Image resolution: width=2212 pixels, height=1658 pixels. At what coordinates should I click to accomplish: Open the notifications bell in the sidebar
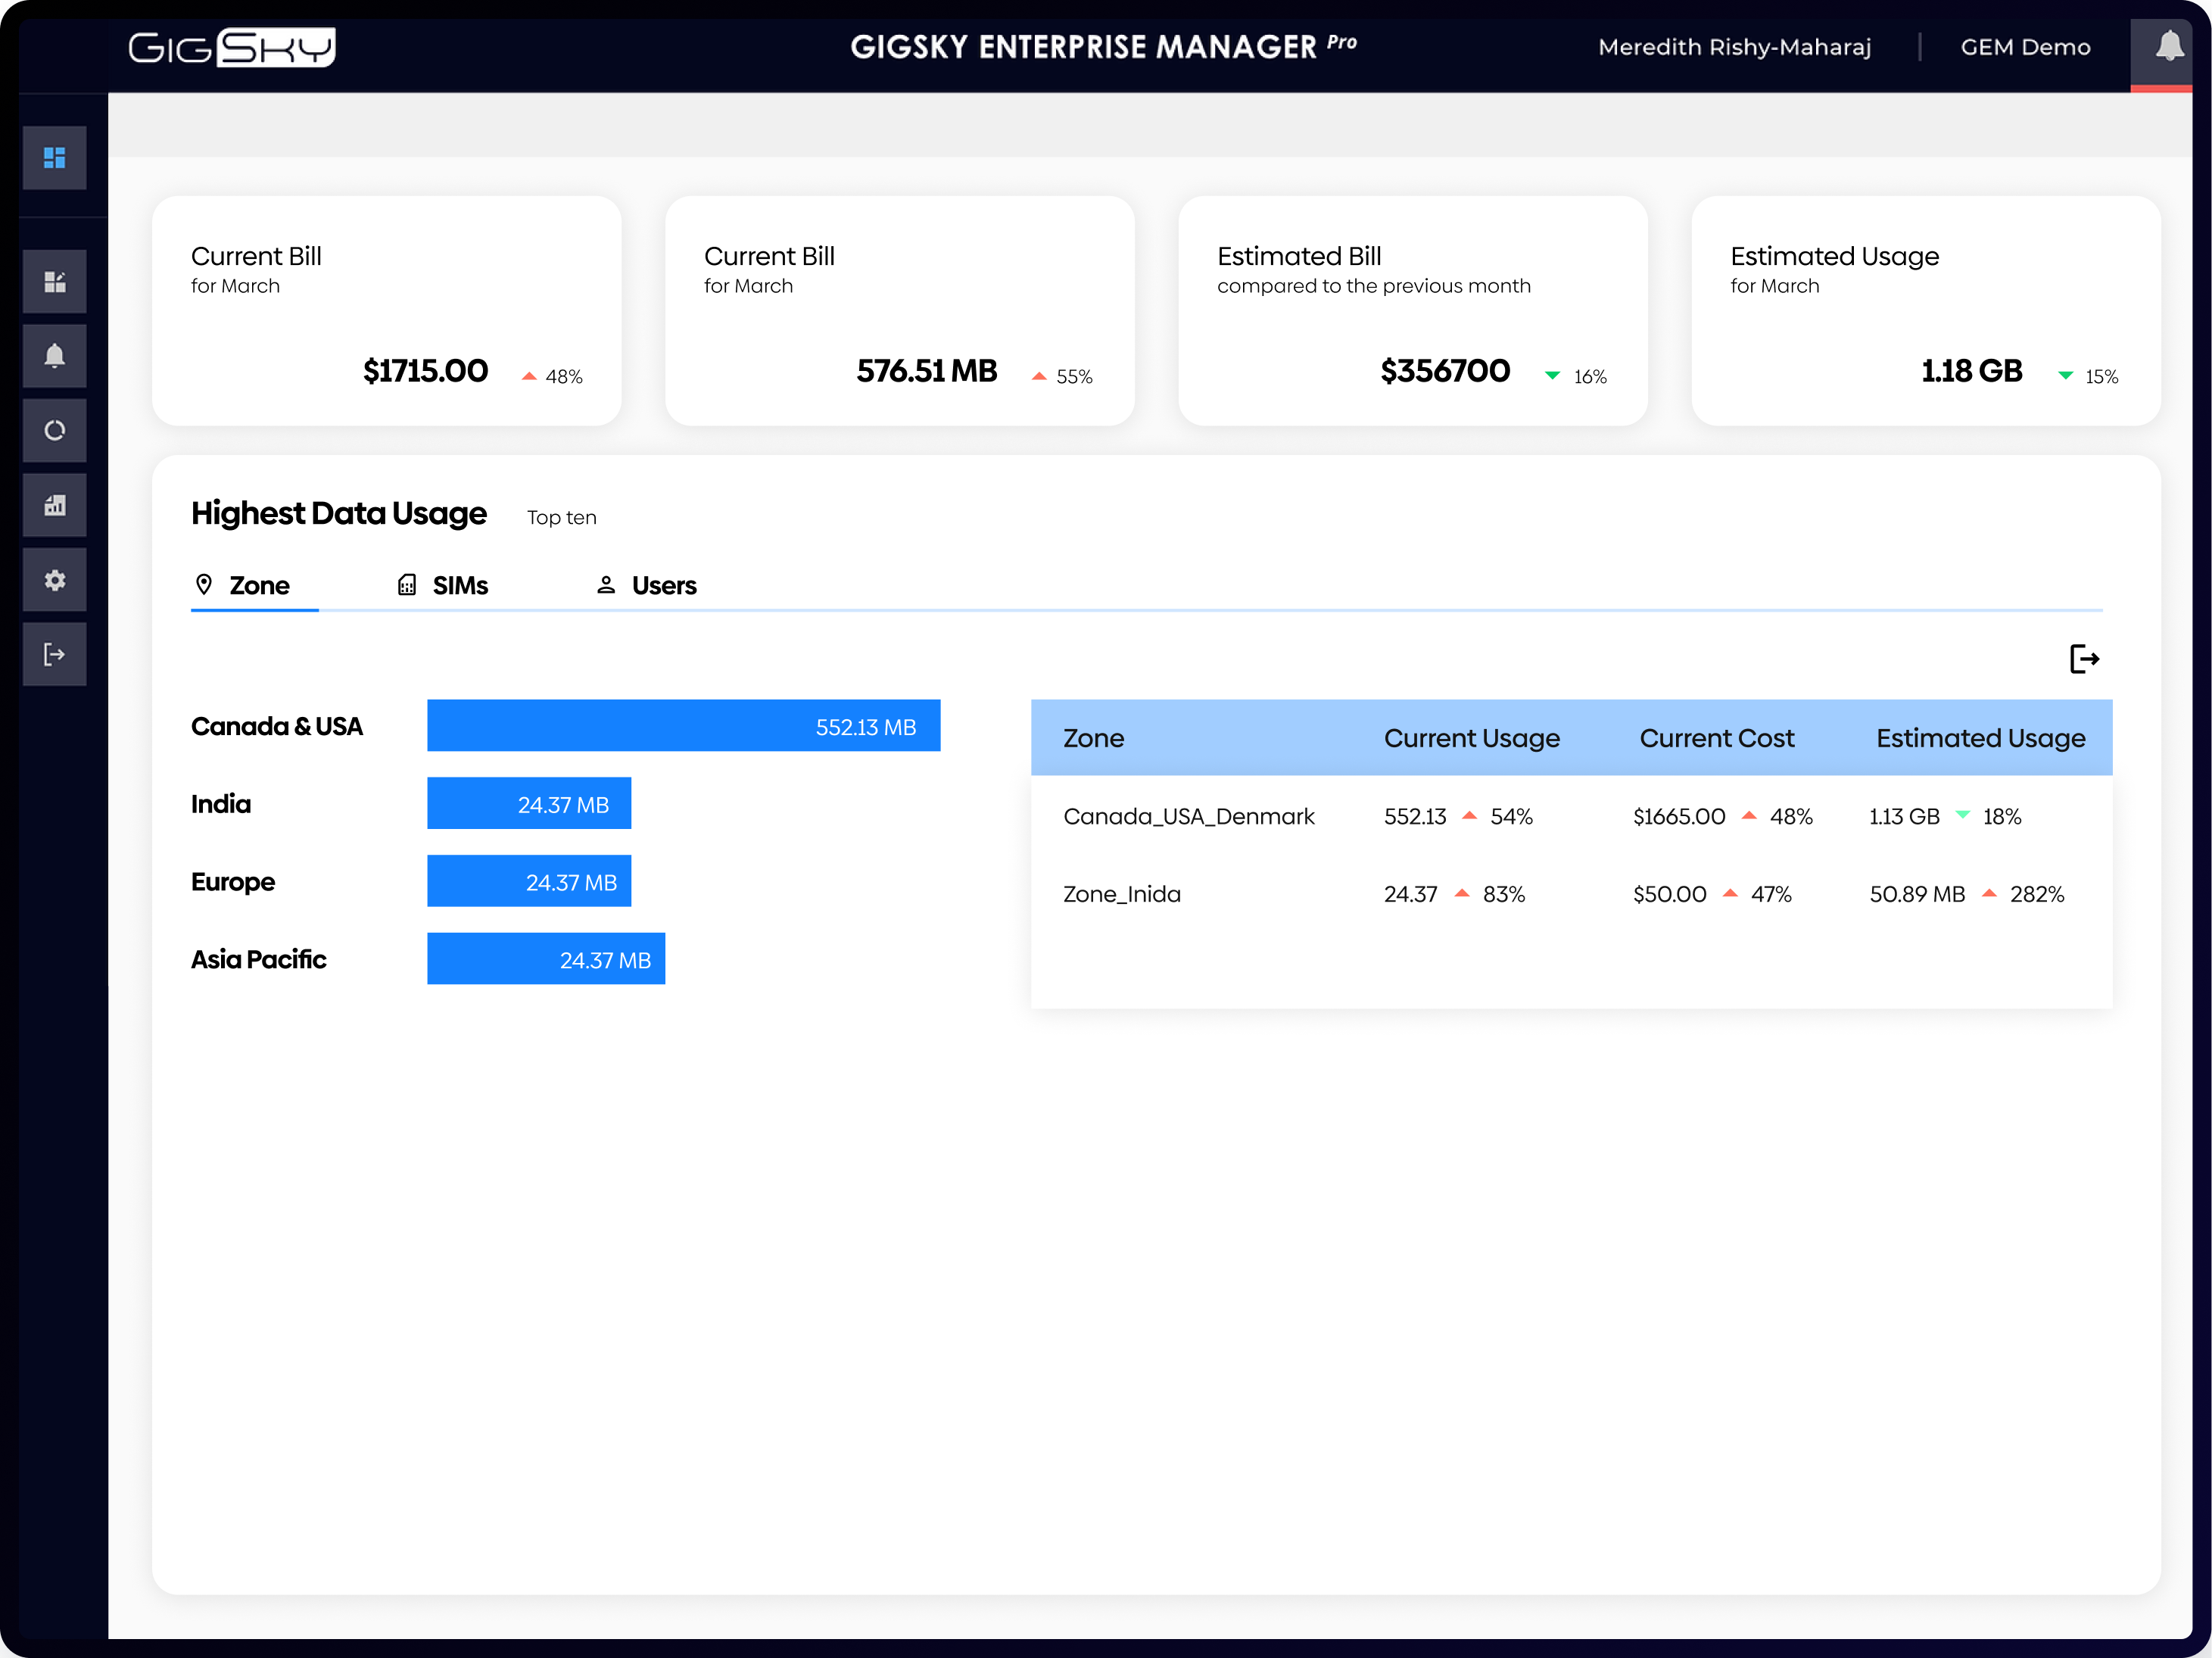pyautogui.click(x=54, y=355)
